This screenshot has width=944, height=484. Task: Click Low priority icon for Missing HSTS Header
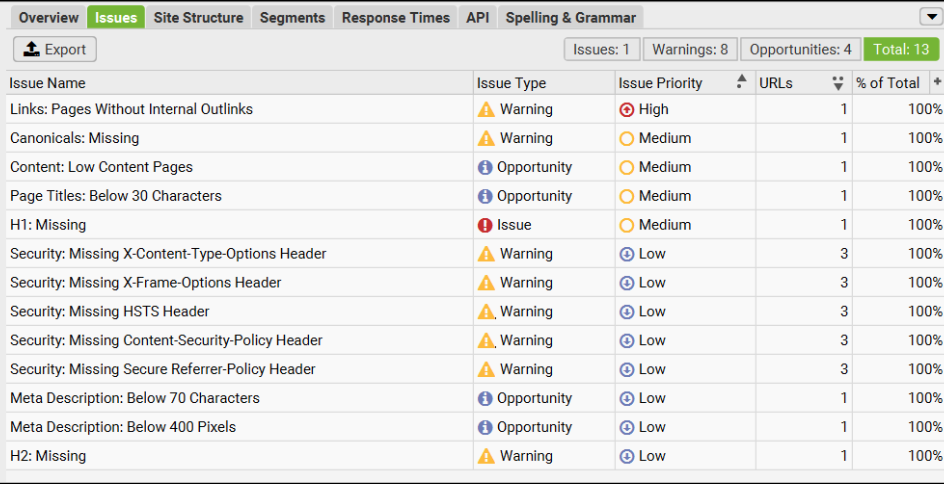(x=627, y=312)
